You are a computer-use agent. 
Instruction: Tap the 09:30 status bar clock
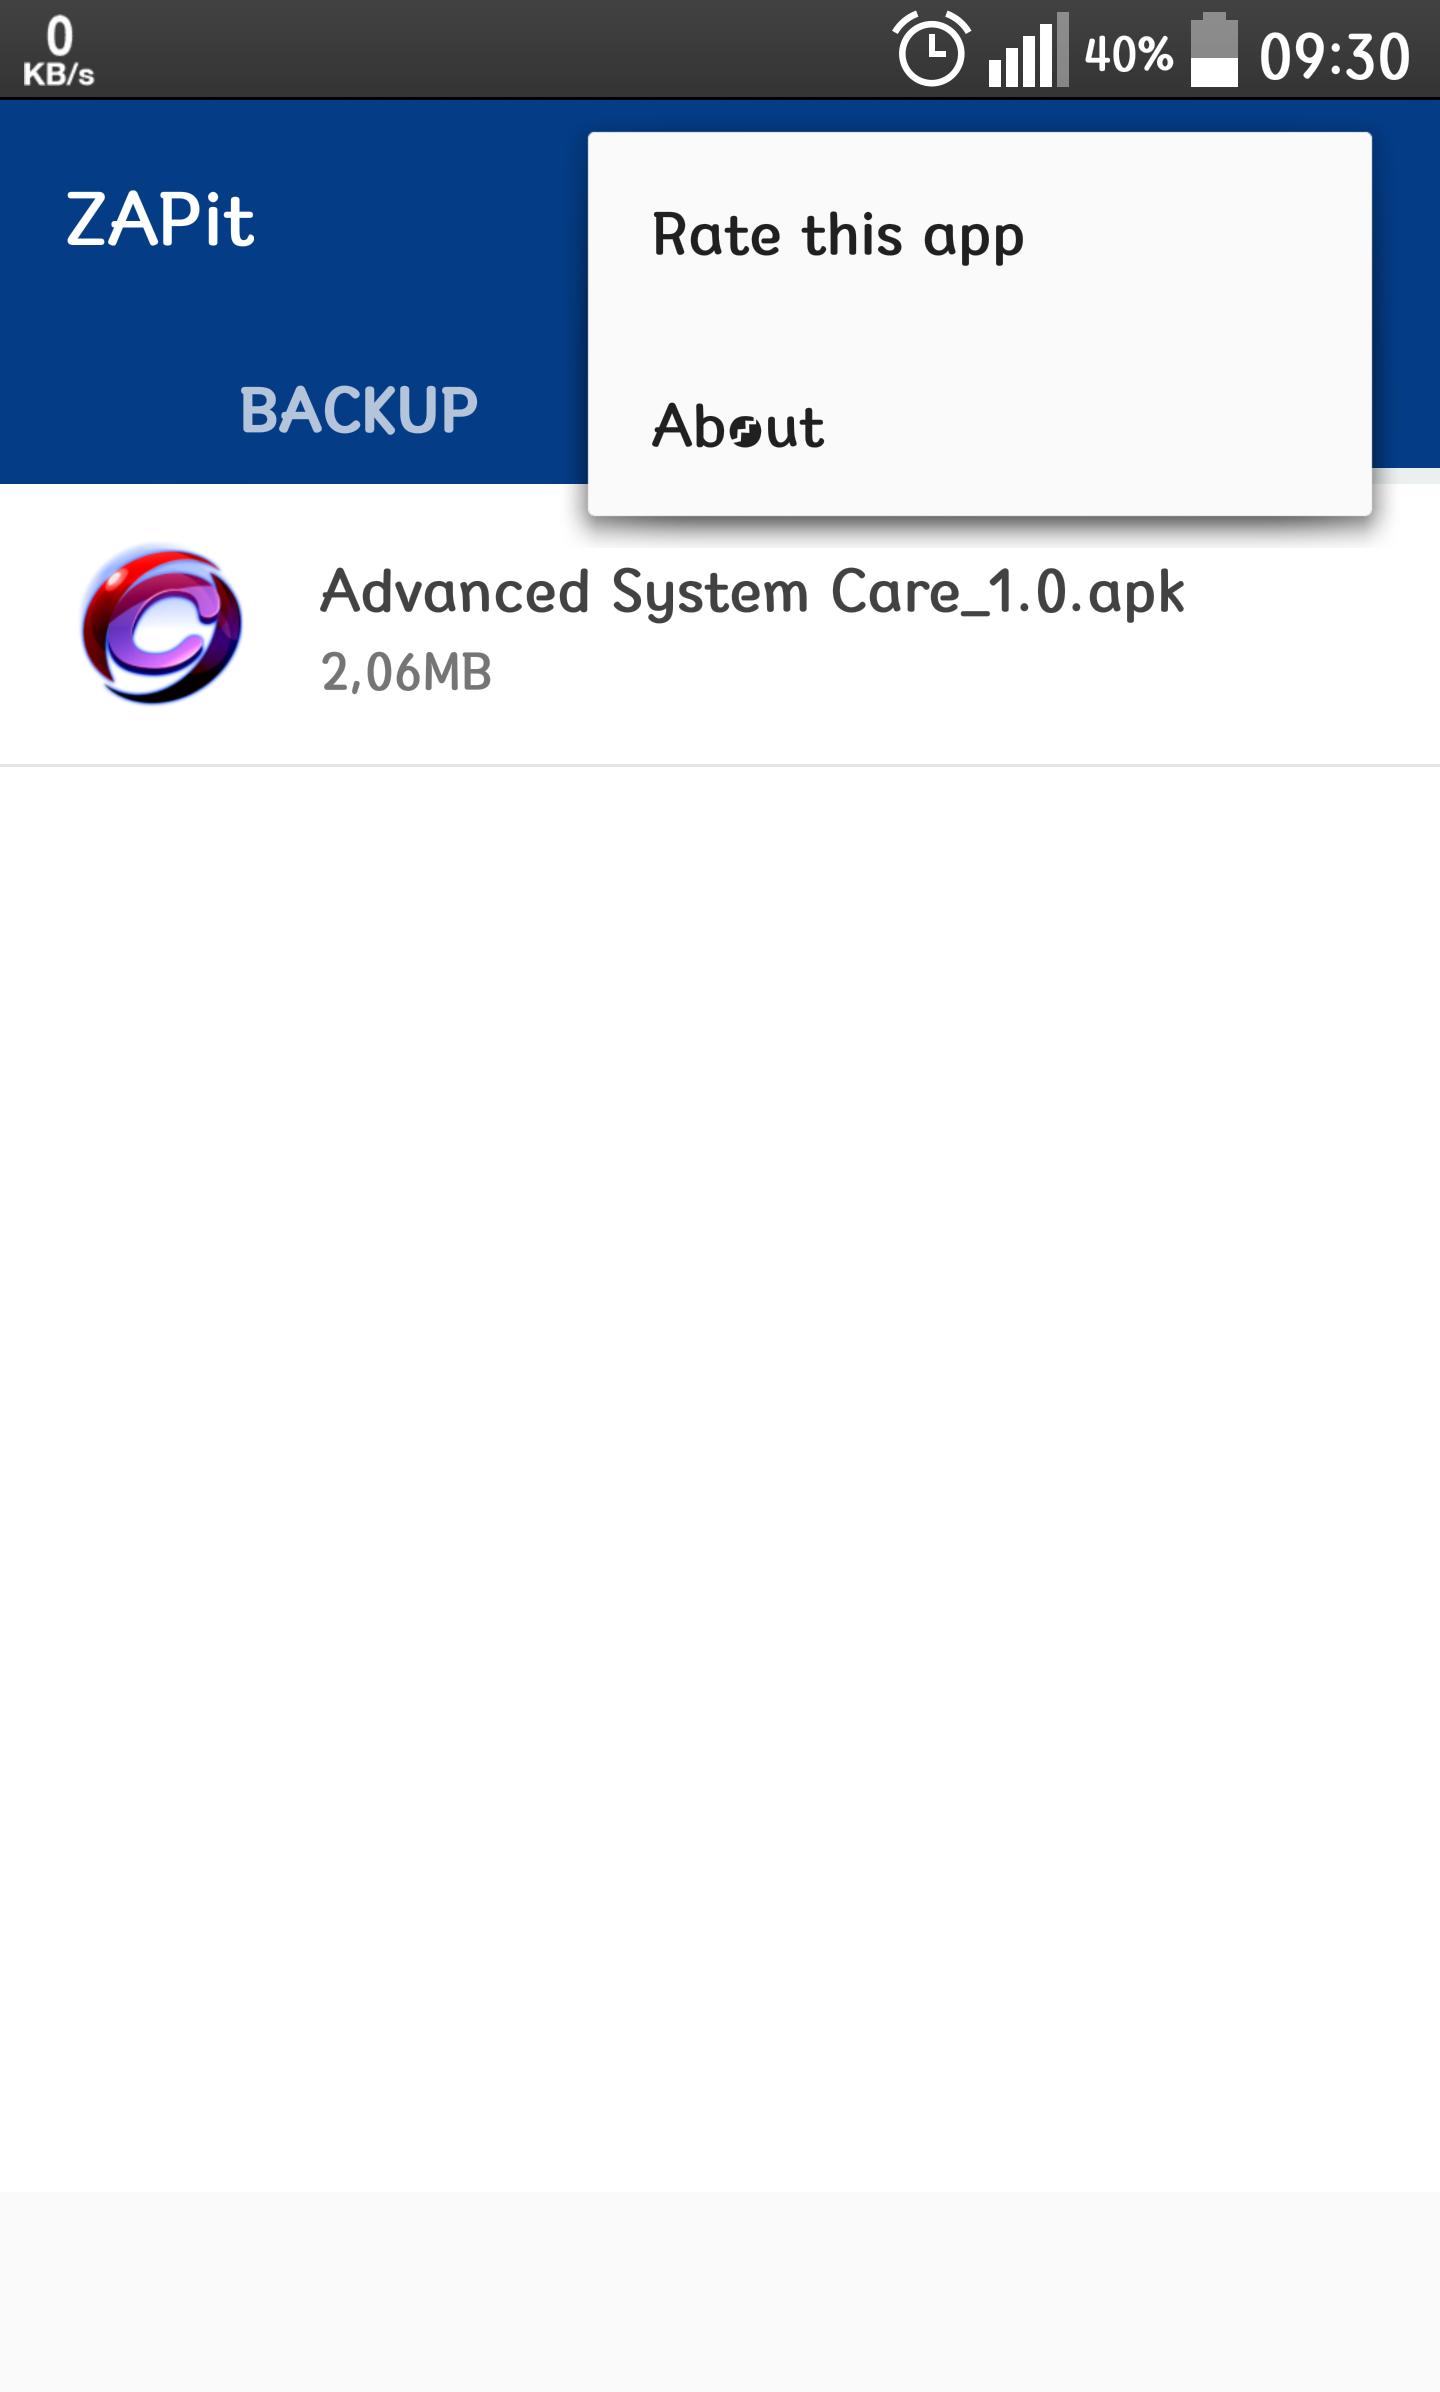[1334, 56]
